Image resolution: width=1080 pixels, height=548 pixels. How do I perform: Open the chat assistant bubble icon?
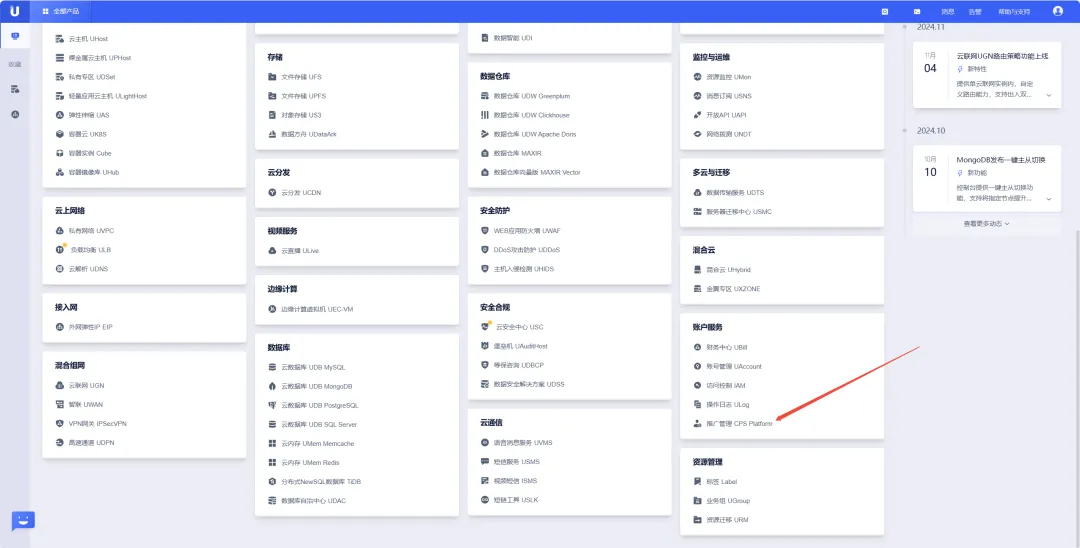click(x=22, y=521)
